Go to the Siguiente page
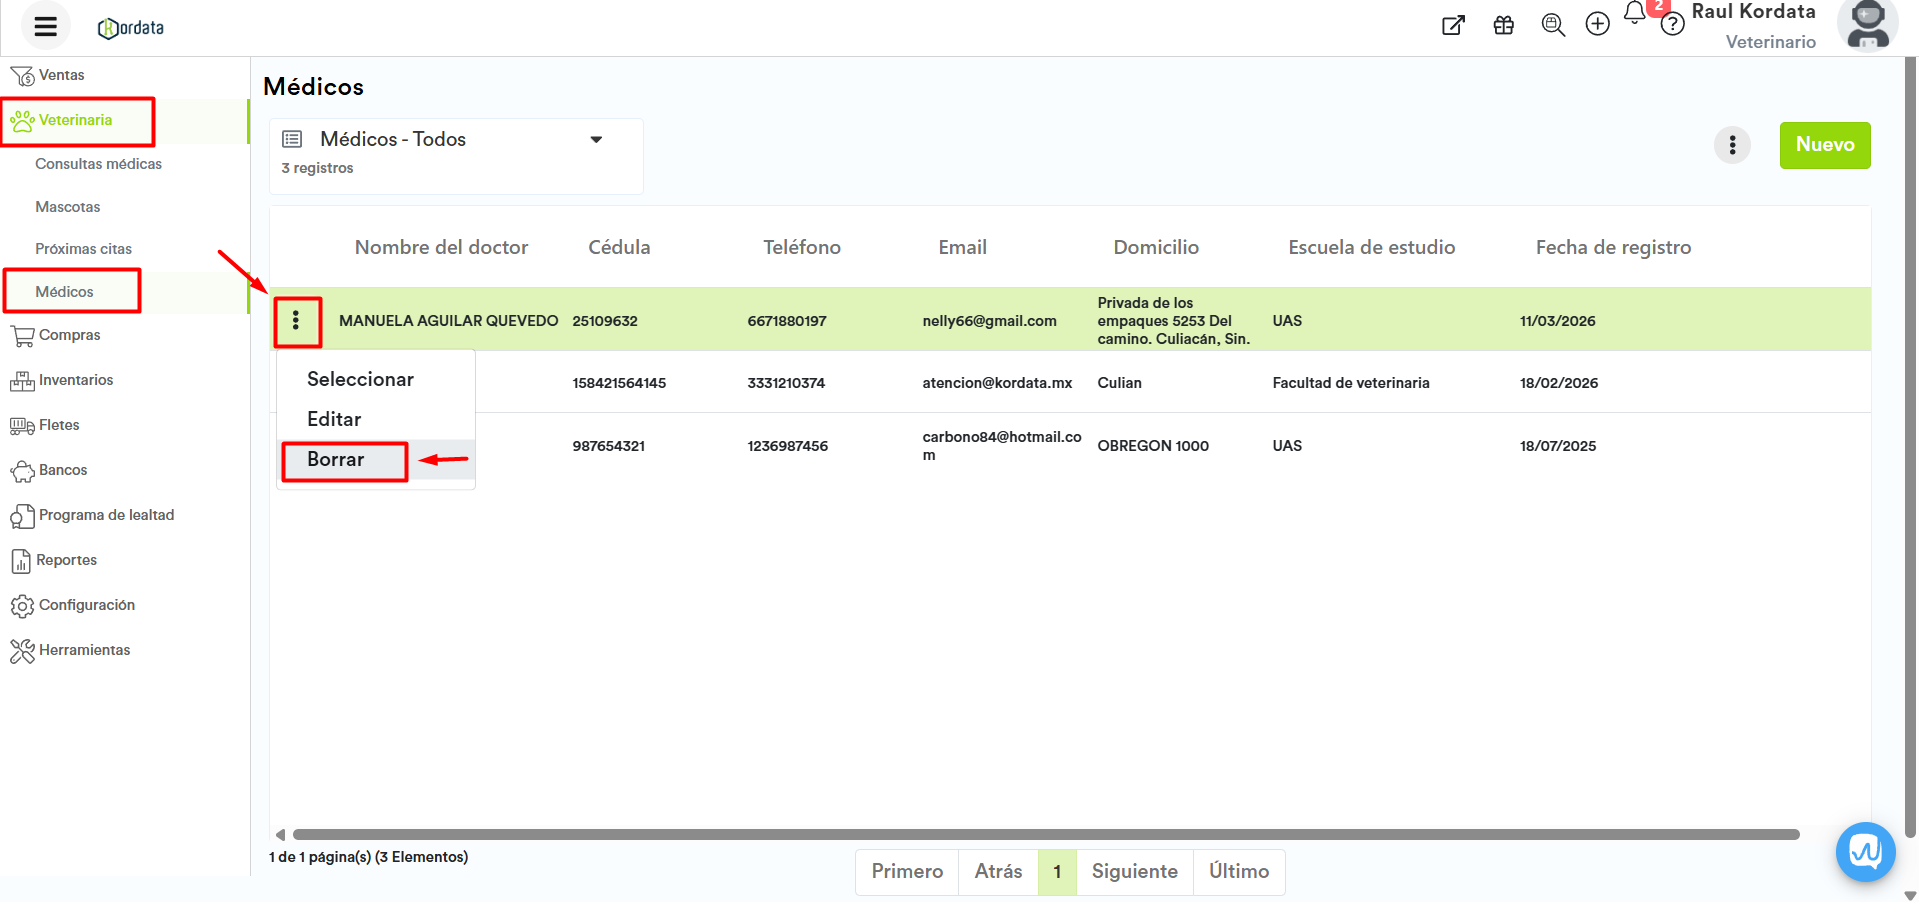1919x902 pixels. [1134, 872]
